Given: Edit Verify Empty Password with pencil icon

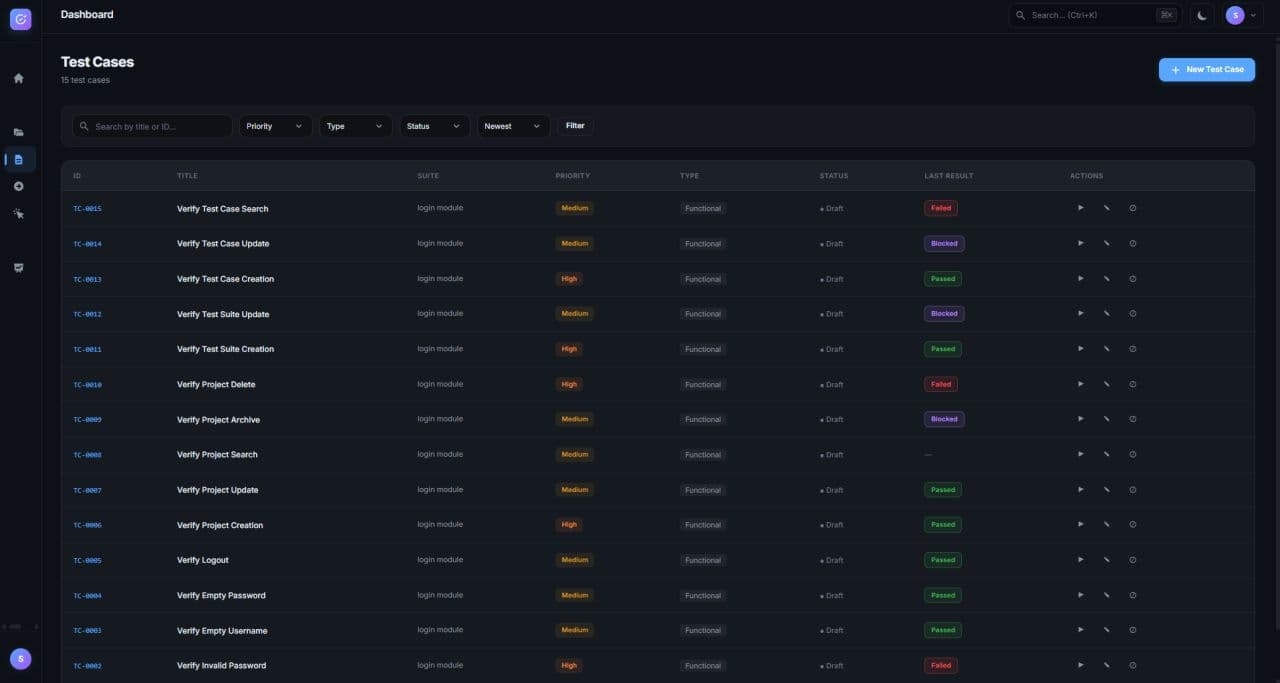Looking at the screenshot, I should pyautogui.click(x=1106, y=595).
